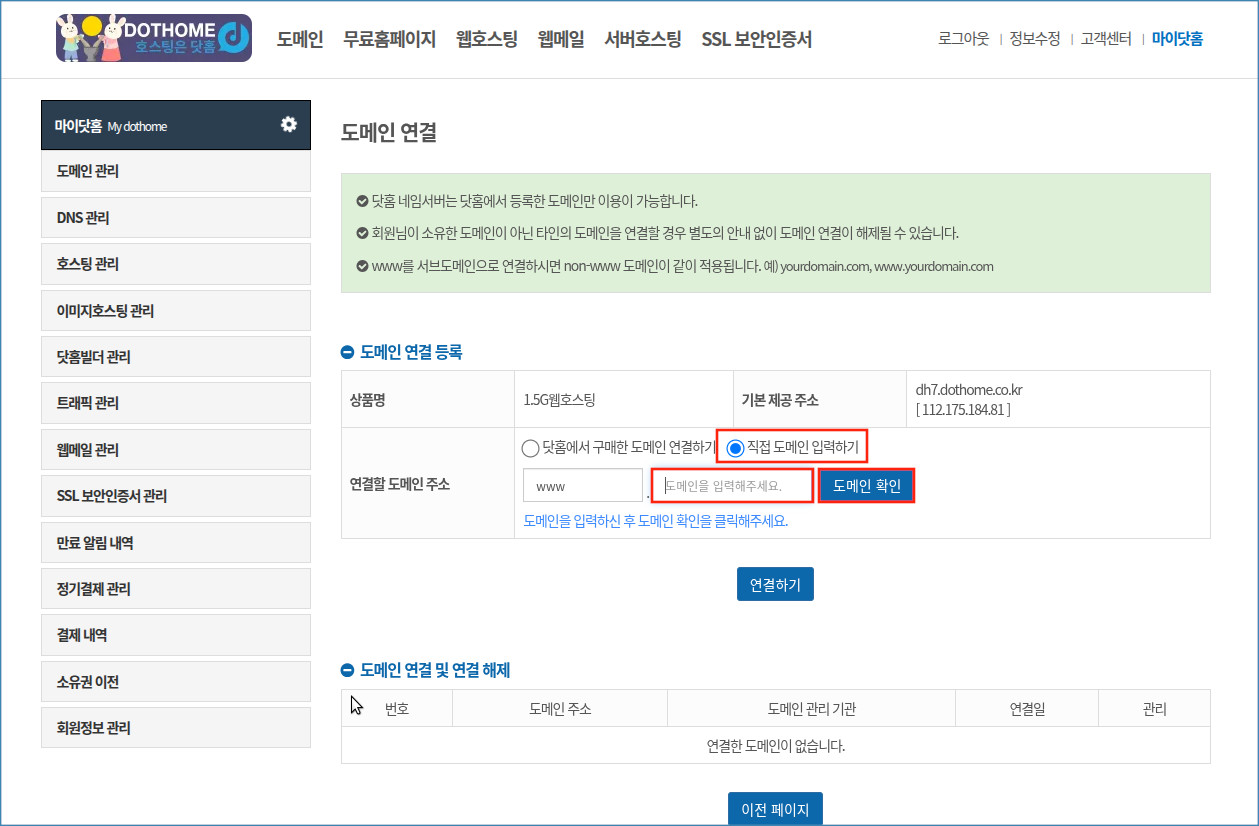Open 웹호스팅 in the top navigation
Viewport: 1259px width, 826px height.
(x=486, y=40)
